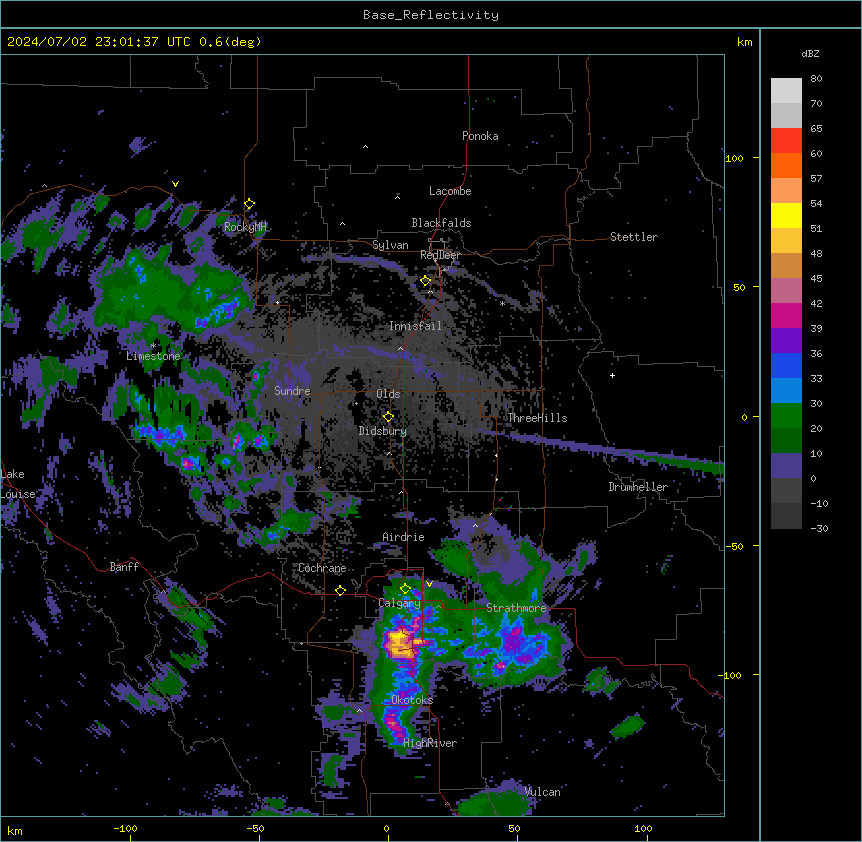Click yellow diamond marker below Cochrane
The height and width of the screenshot is (842, 862).
click(x=340, y=590)
